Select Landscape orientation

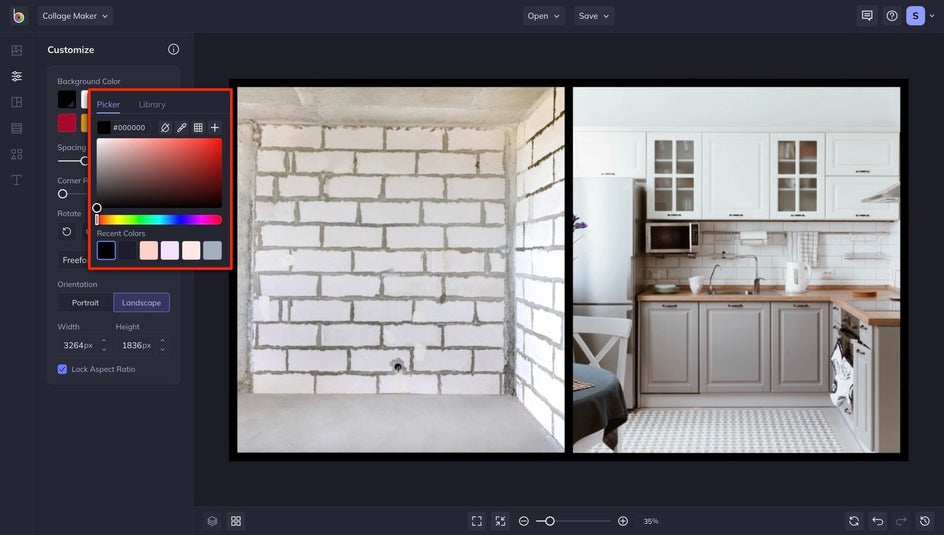[x=141, y=303]
